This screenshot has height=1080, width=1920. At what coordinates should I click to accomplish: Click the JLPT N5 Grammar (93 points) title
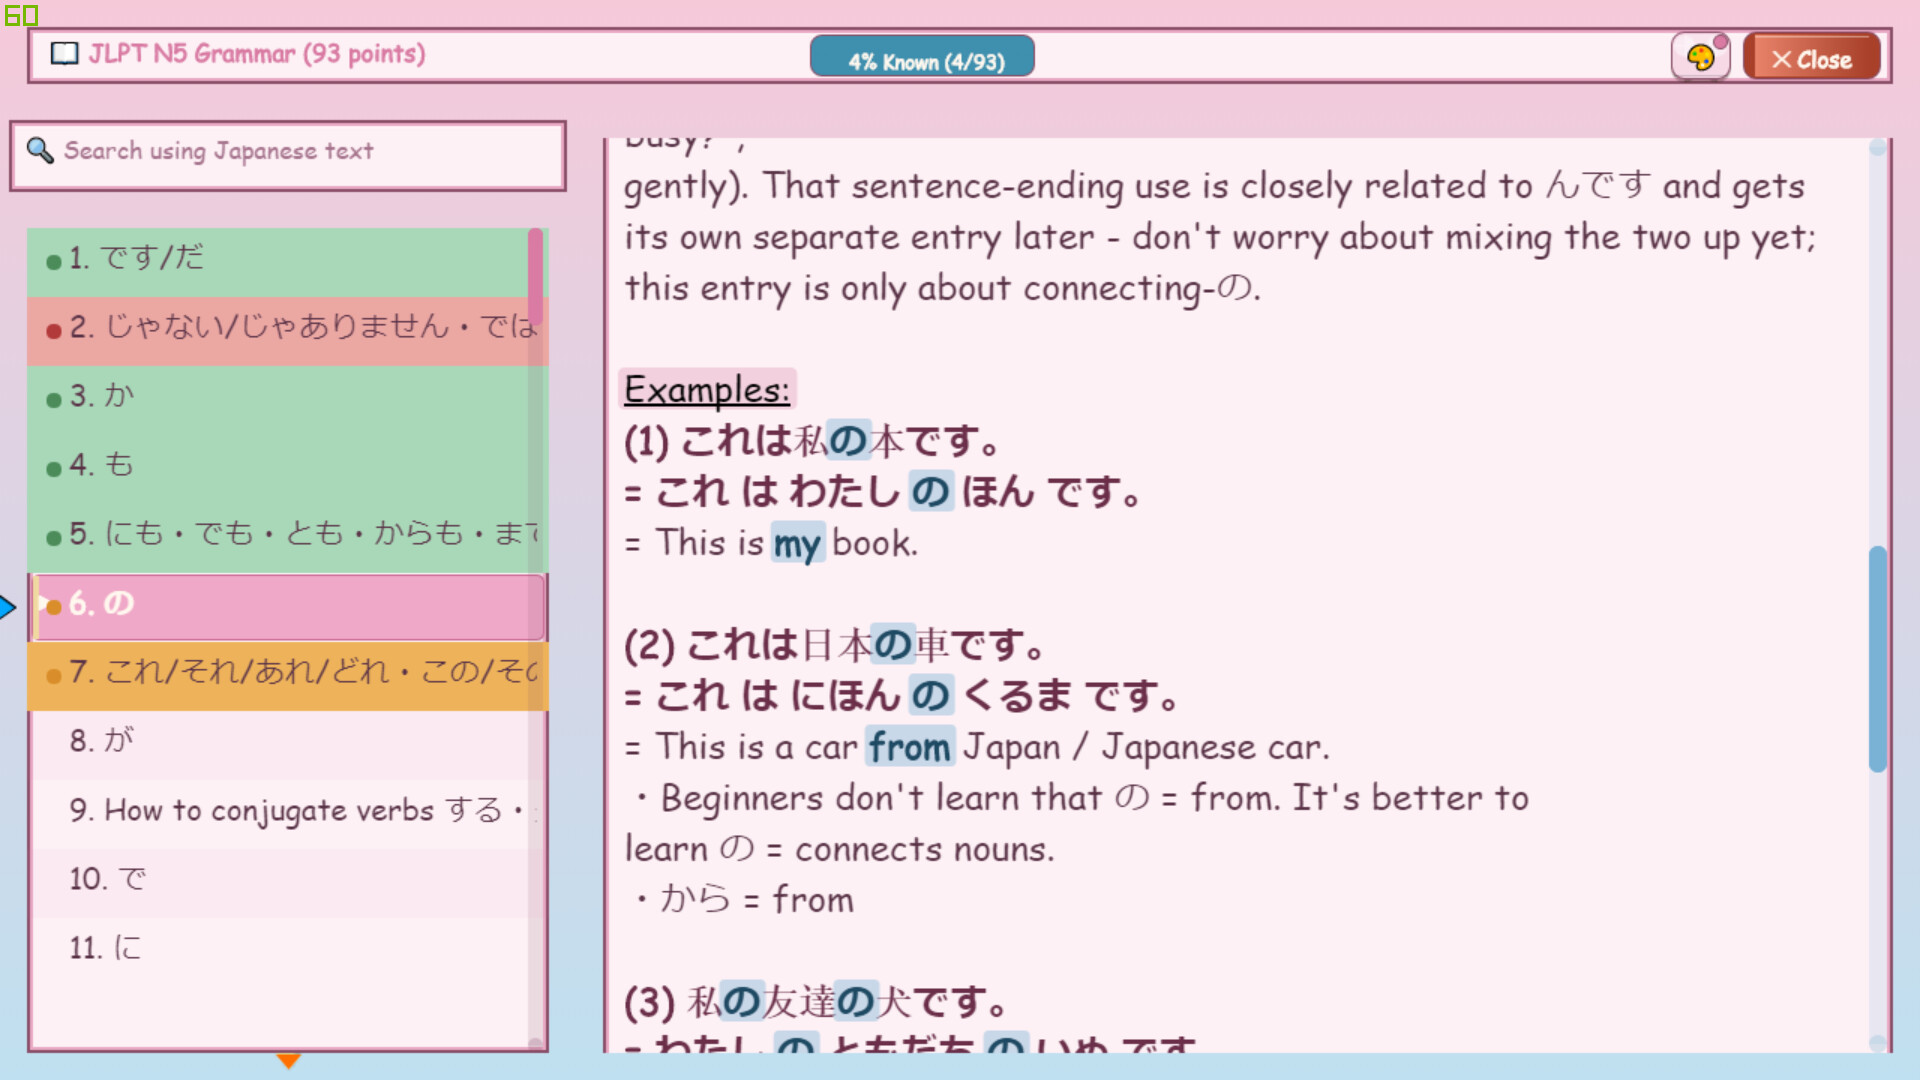click(257, 54)
